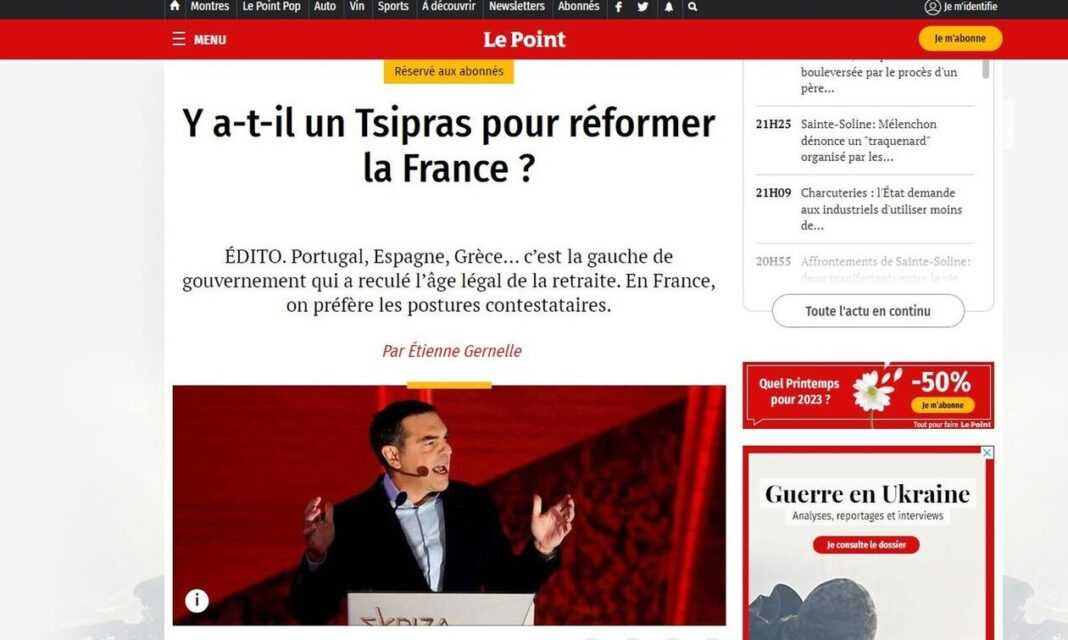This screenshot has height=640, width=1068.
Task: Expand the À découvrir menu
Action: 448,7
